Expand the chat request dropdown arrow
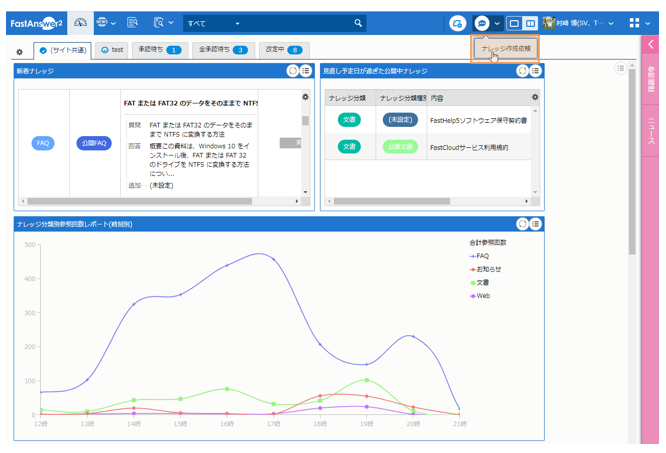 497,22
